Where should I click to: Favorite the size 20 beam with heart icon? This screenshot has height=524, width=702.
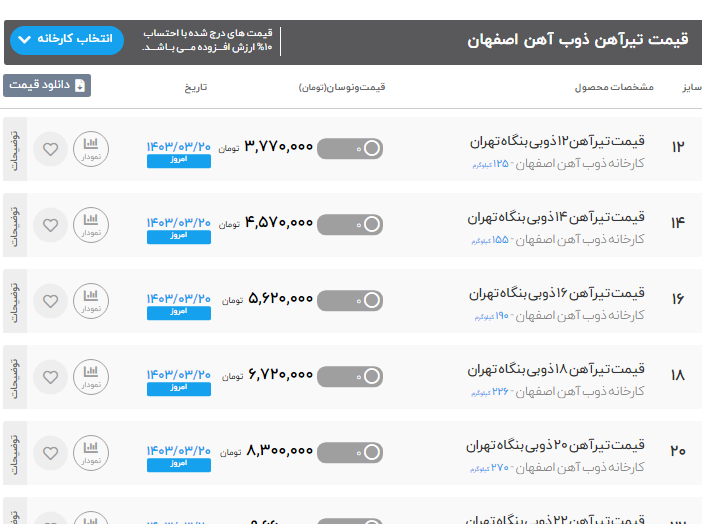pos(50,452)
